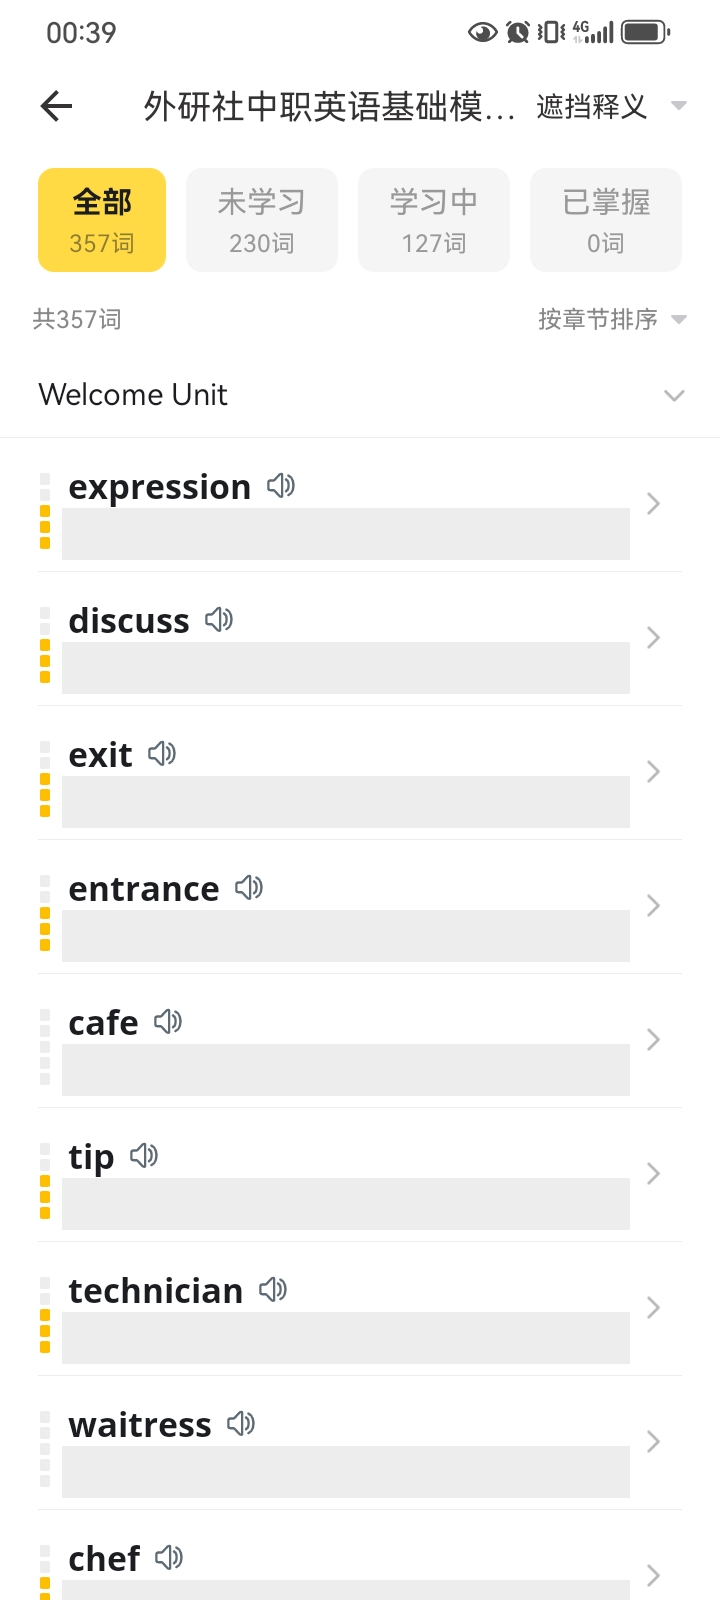Tap the speaker icon beside cafe

tap(168, 1022)
